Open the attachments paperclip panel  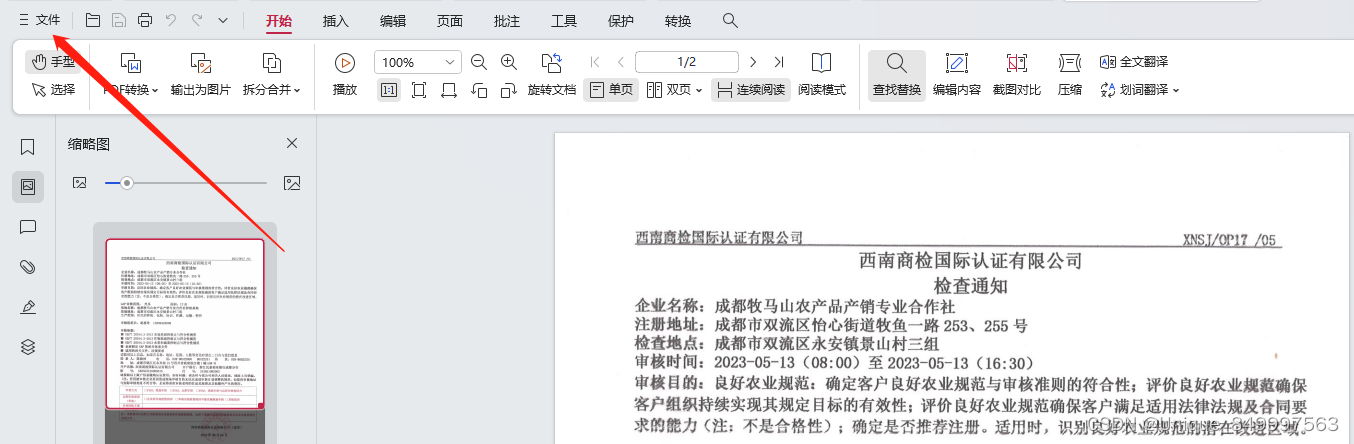pyautogui.click(x=28, y=267)
